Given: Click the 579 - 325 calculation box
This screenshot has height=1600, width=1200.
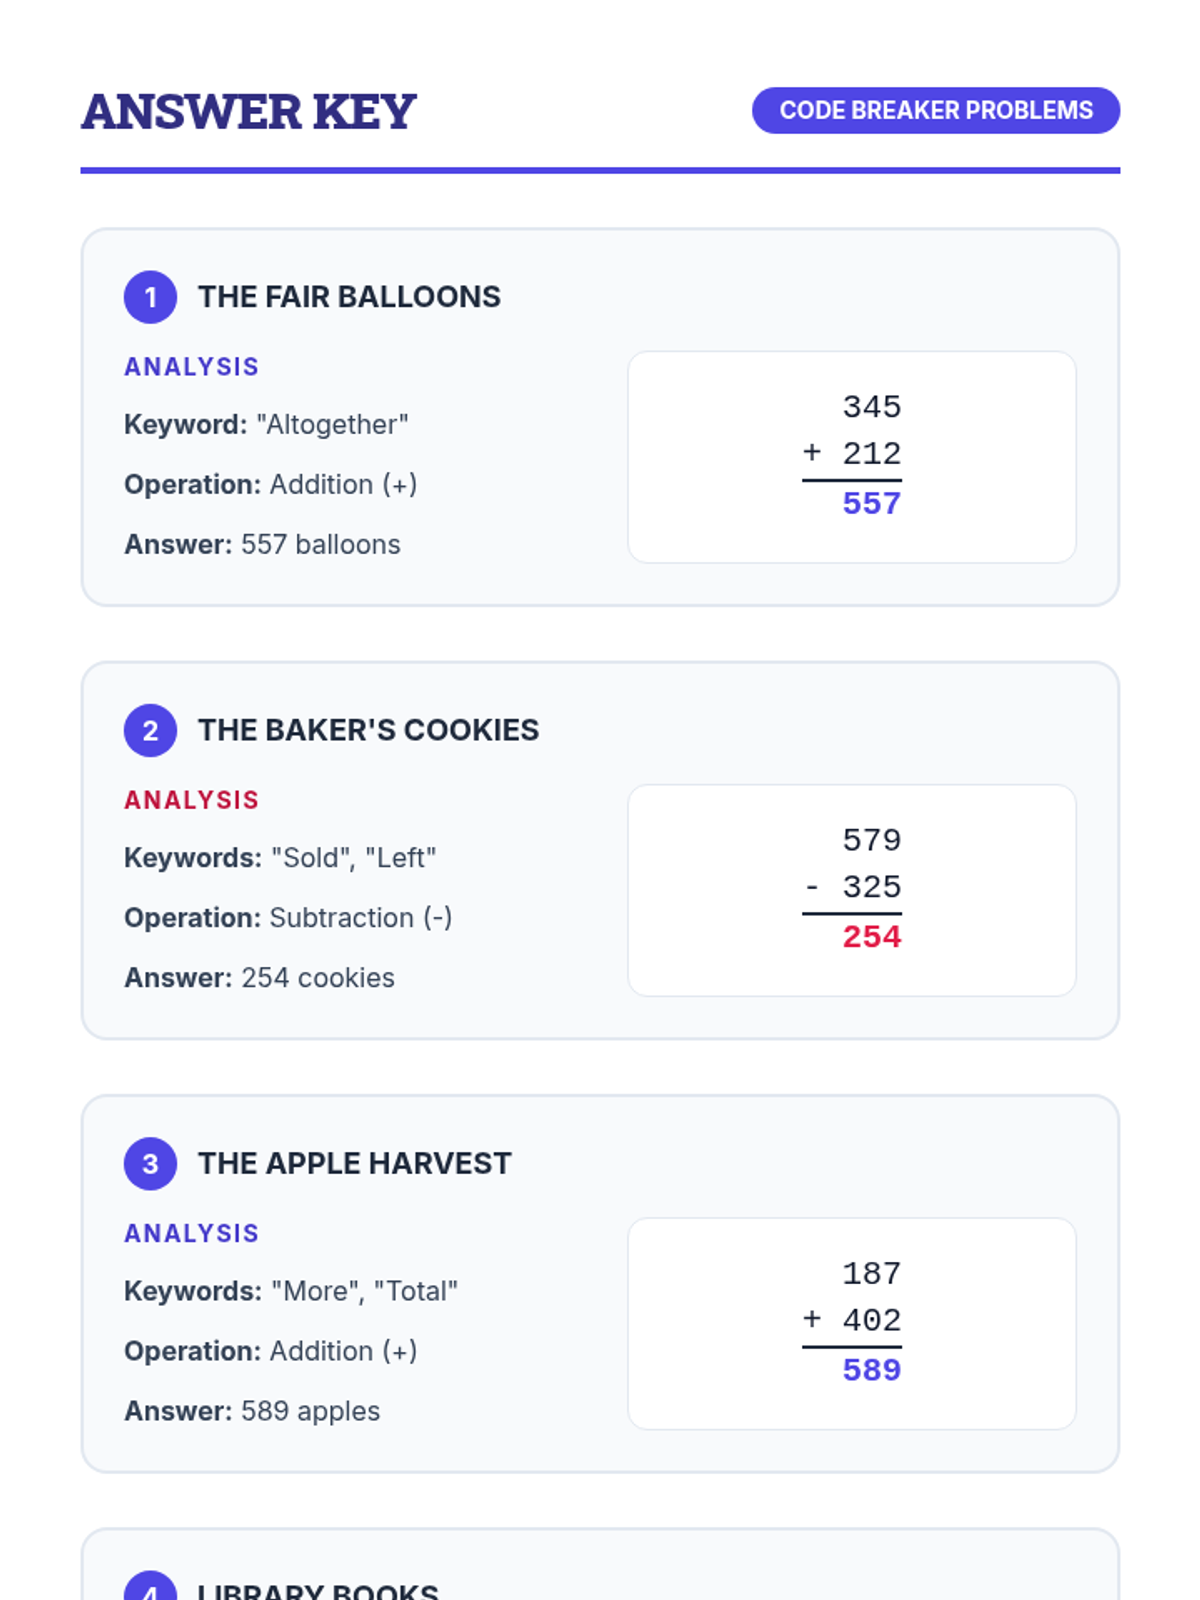Looking at the screenshot, I should (x=852, y=890).
